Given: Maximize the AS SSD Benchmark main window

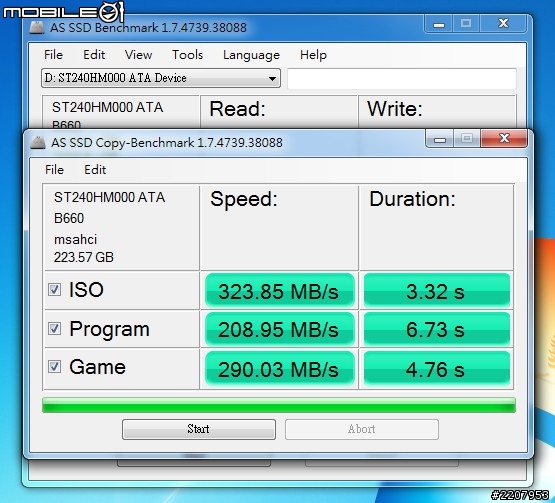Looking at the screenshot, I should click(466, 23).
